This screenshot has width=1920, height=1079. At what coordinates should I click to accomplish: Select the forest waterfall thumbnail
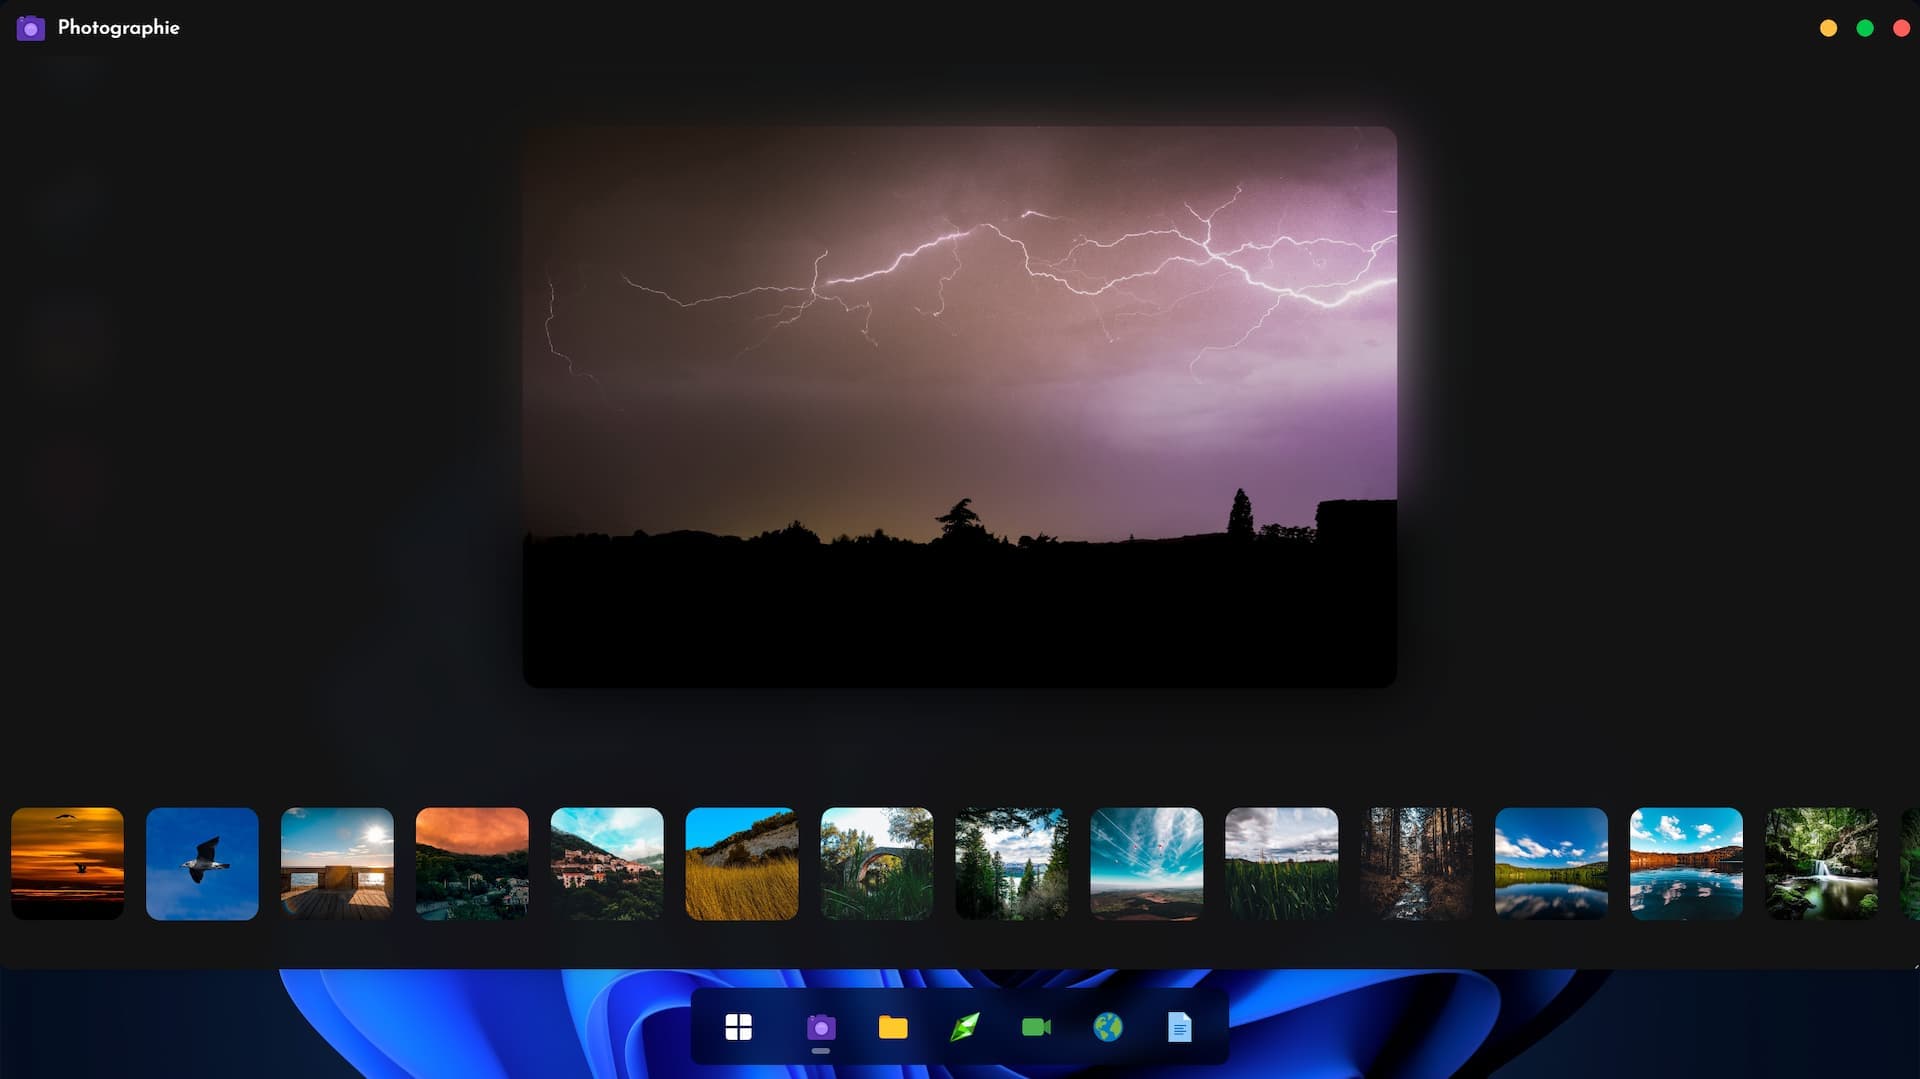click(x=1822, y=864)
